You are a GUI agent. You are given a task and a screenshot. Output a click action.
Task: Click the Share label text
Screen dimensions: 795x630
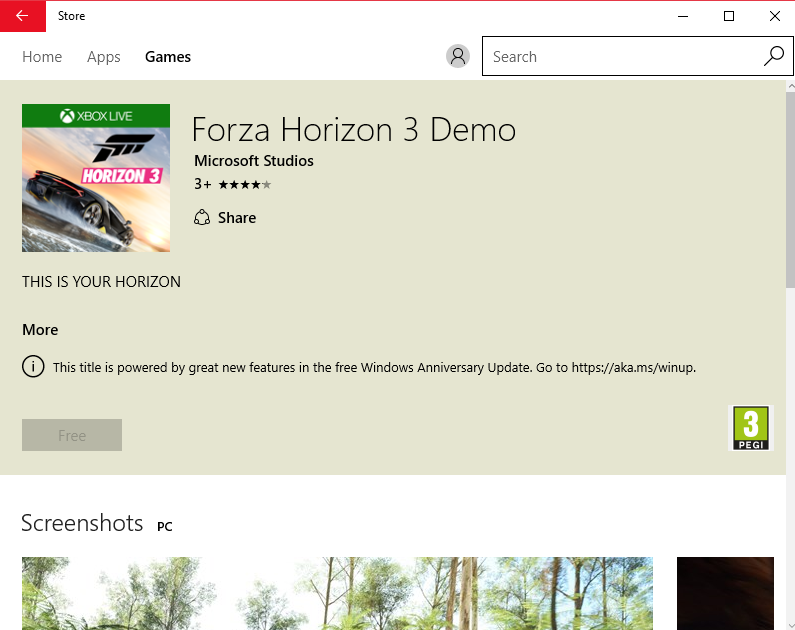(x=237, y=218)
